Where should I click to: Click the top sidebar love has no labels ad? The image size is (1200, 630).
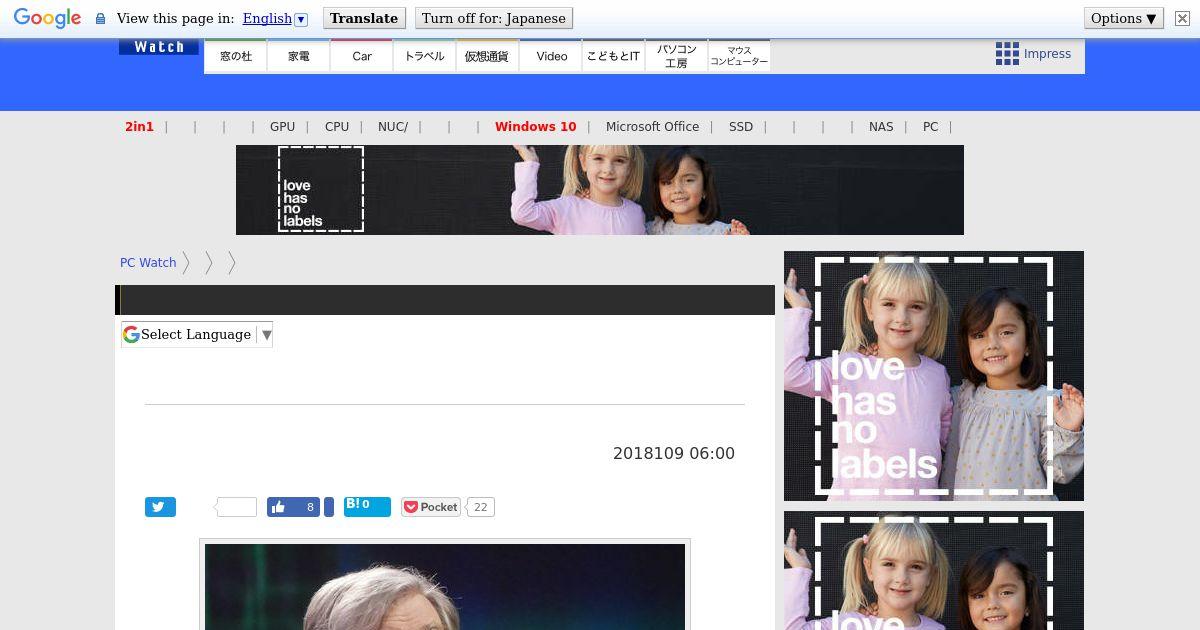pos(934,376)
